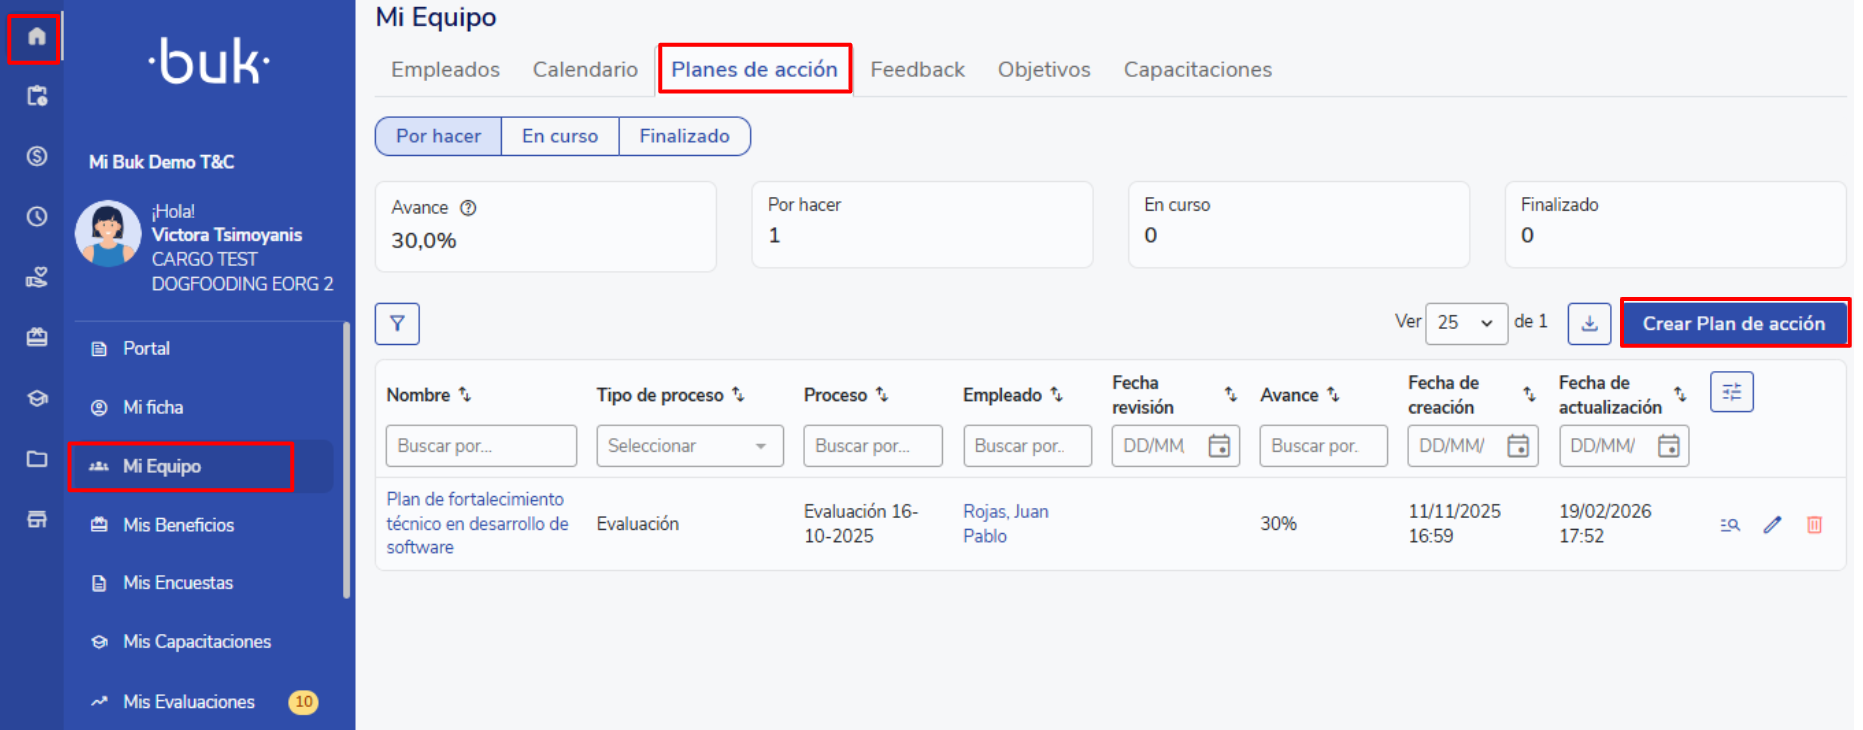This screenshot has height=730, width=1863.
Task: Click the Nombre search input field
Action: coord(481,446)
